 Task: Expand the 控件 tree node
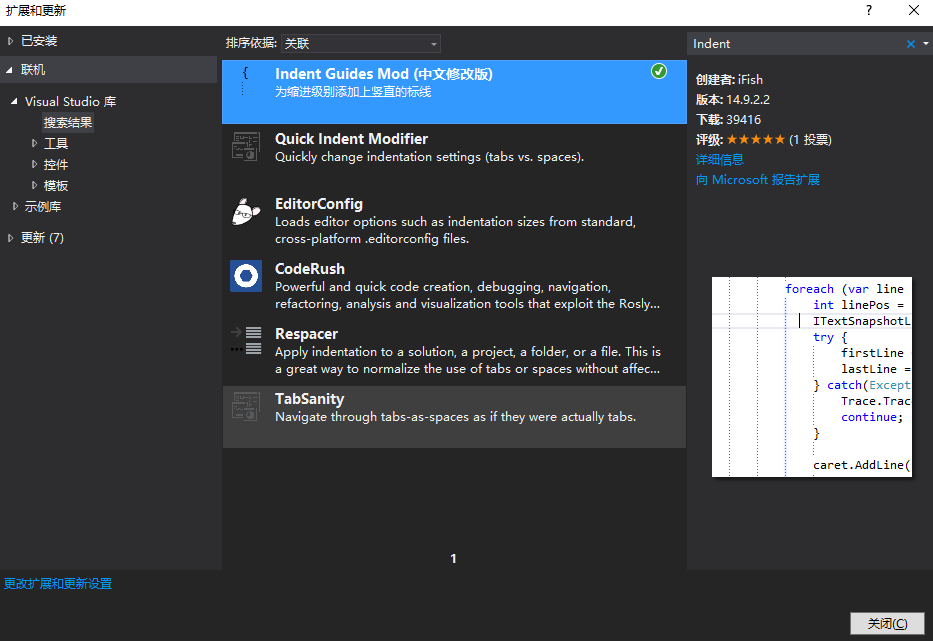35,164
